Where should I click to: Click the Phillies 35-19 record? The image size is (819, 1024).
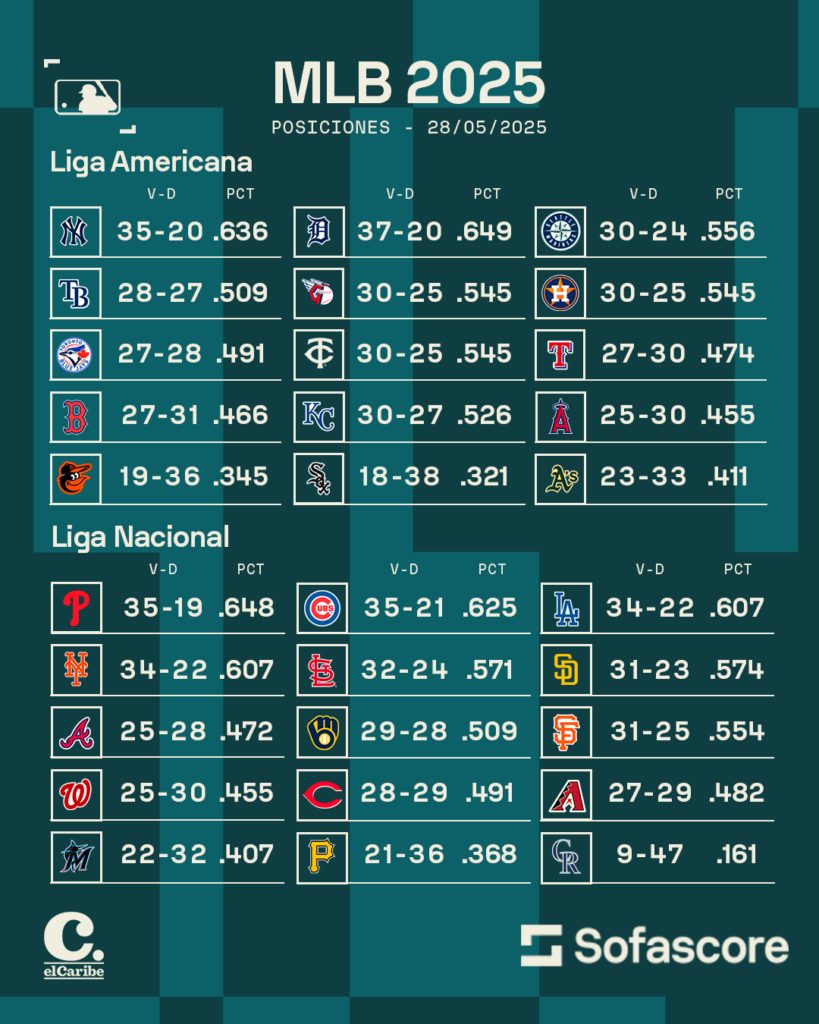[164, 608]
